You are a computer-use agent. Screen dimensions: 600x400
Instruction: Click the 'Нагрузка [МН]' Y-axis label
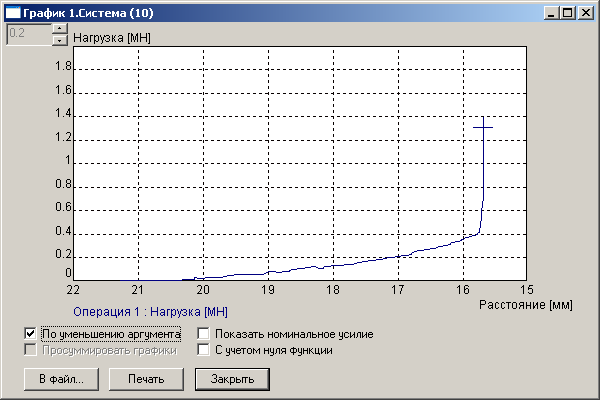(112, 36)
